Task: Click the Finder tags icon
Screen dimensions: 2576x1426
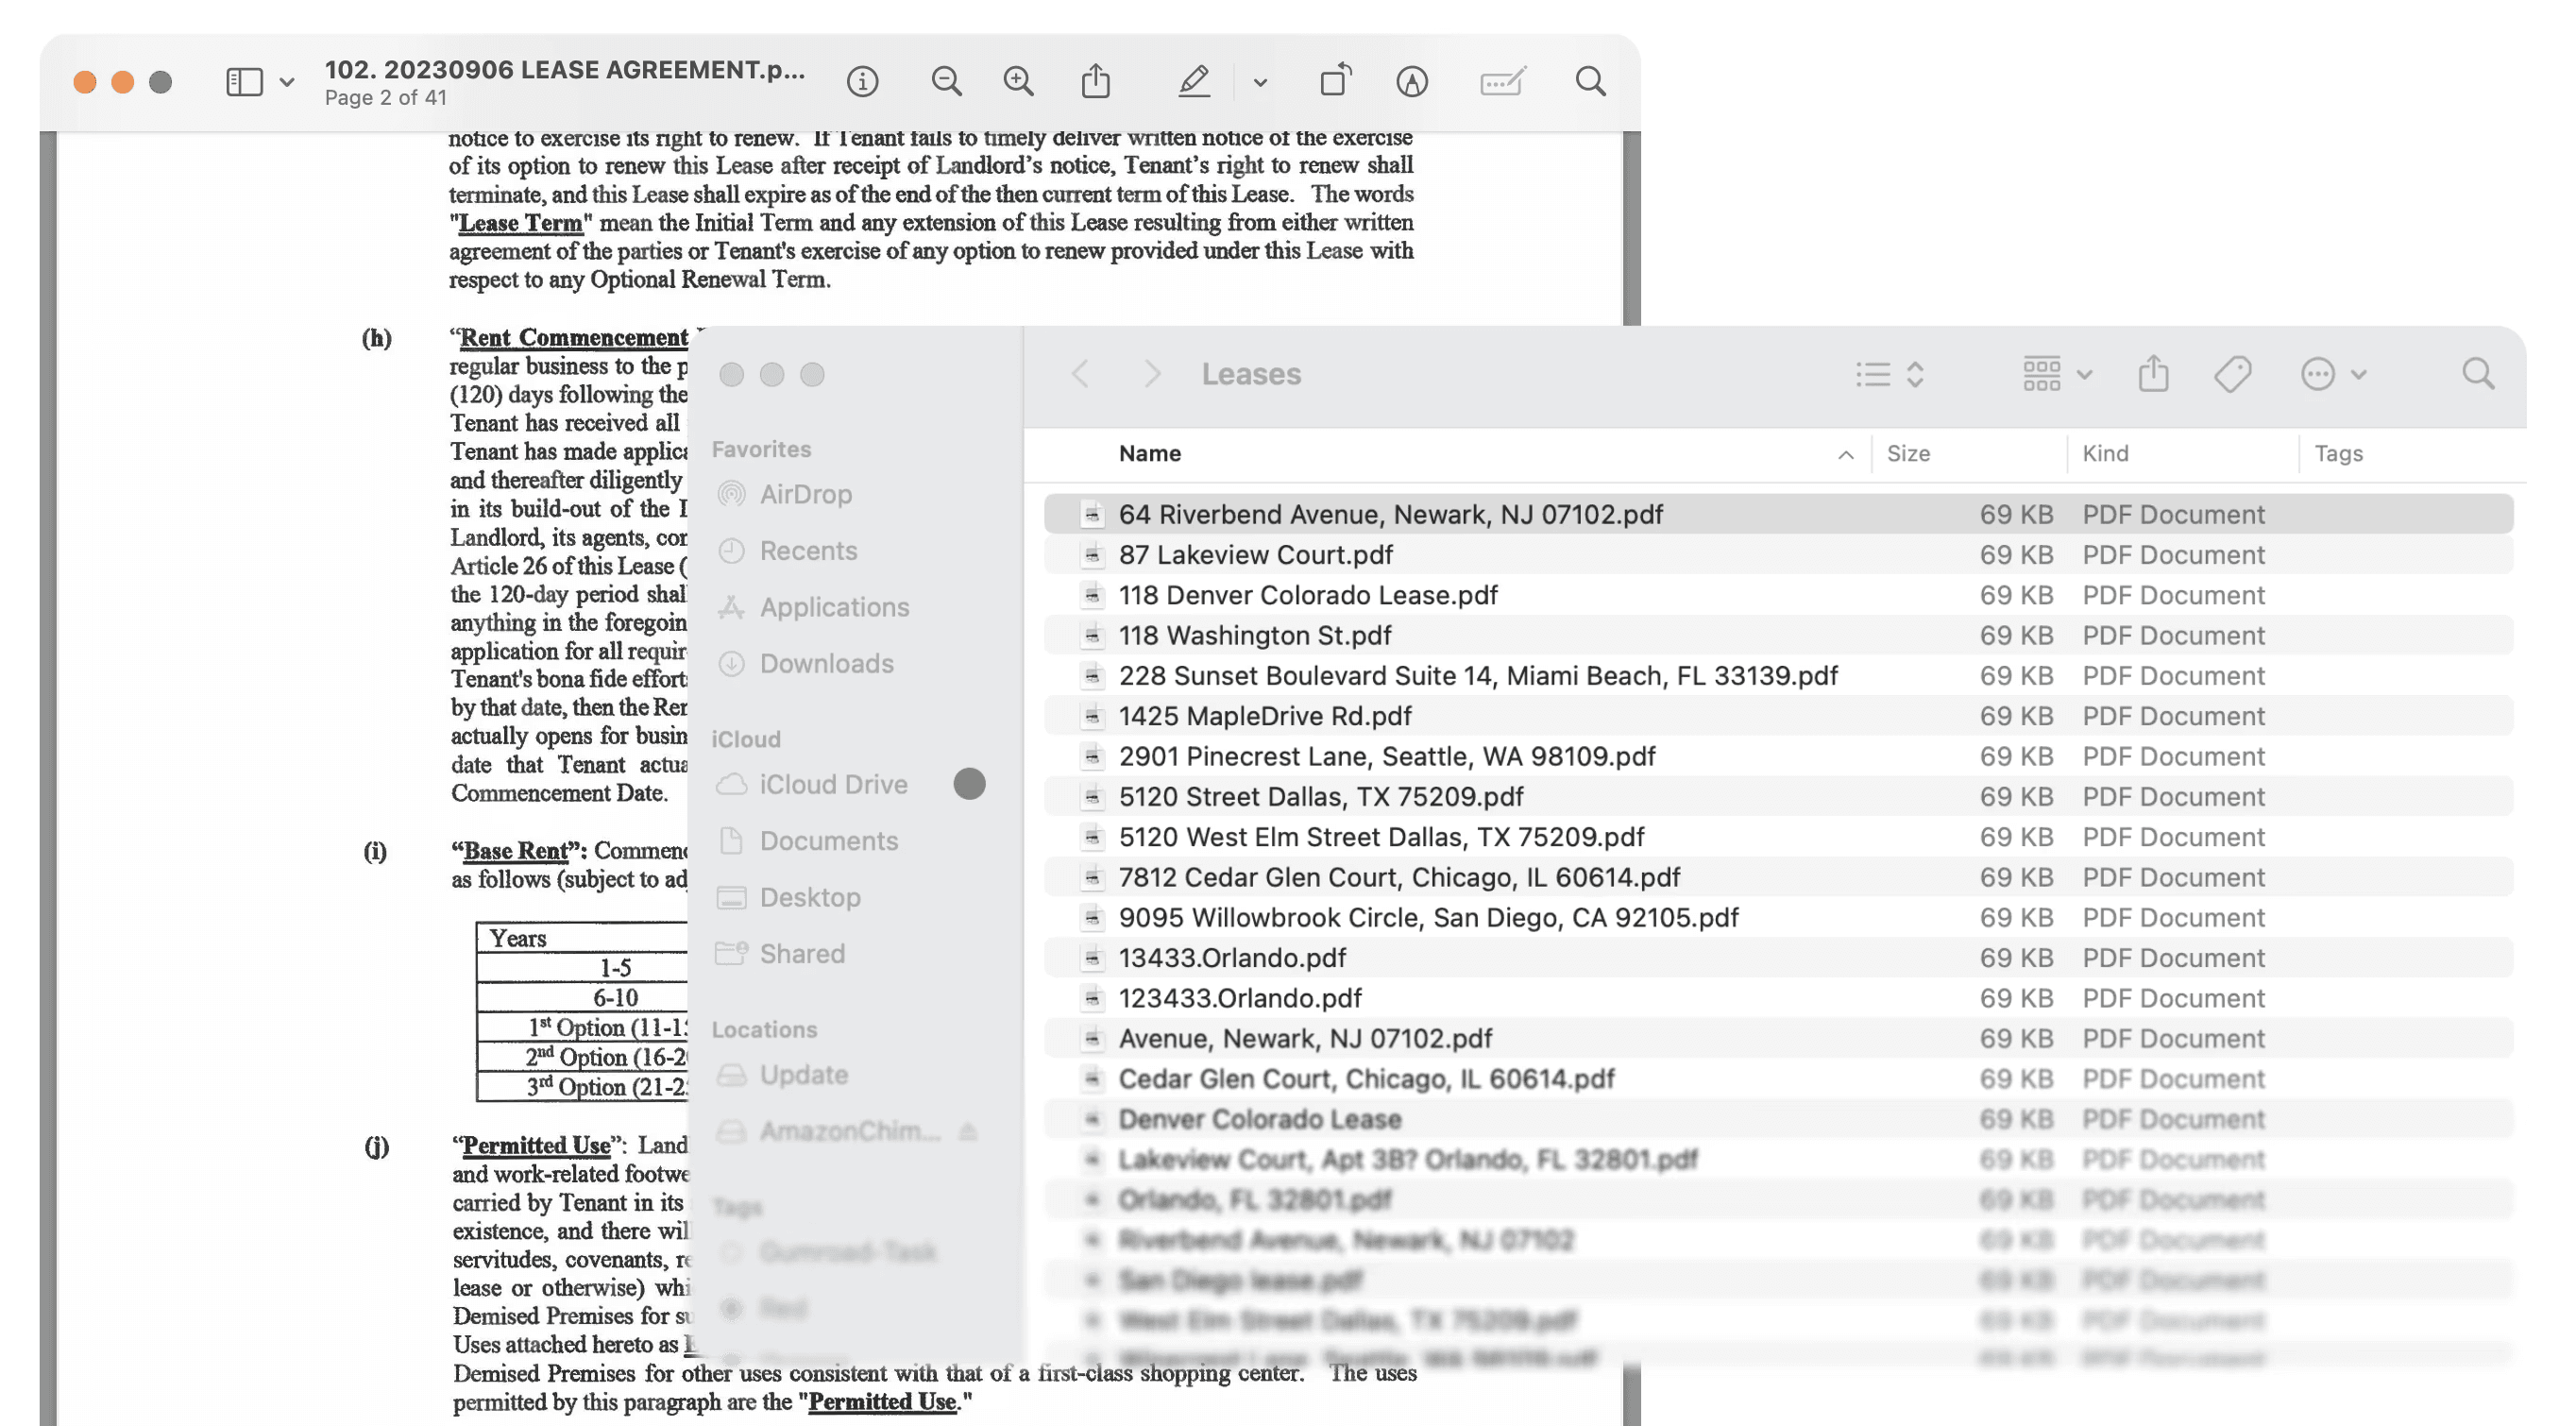Action: coord(2231,374)
